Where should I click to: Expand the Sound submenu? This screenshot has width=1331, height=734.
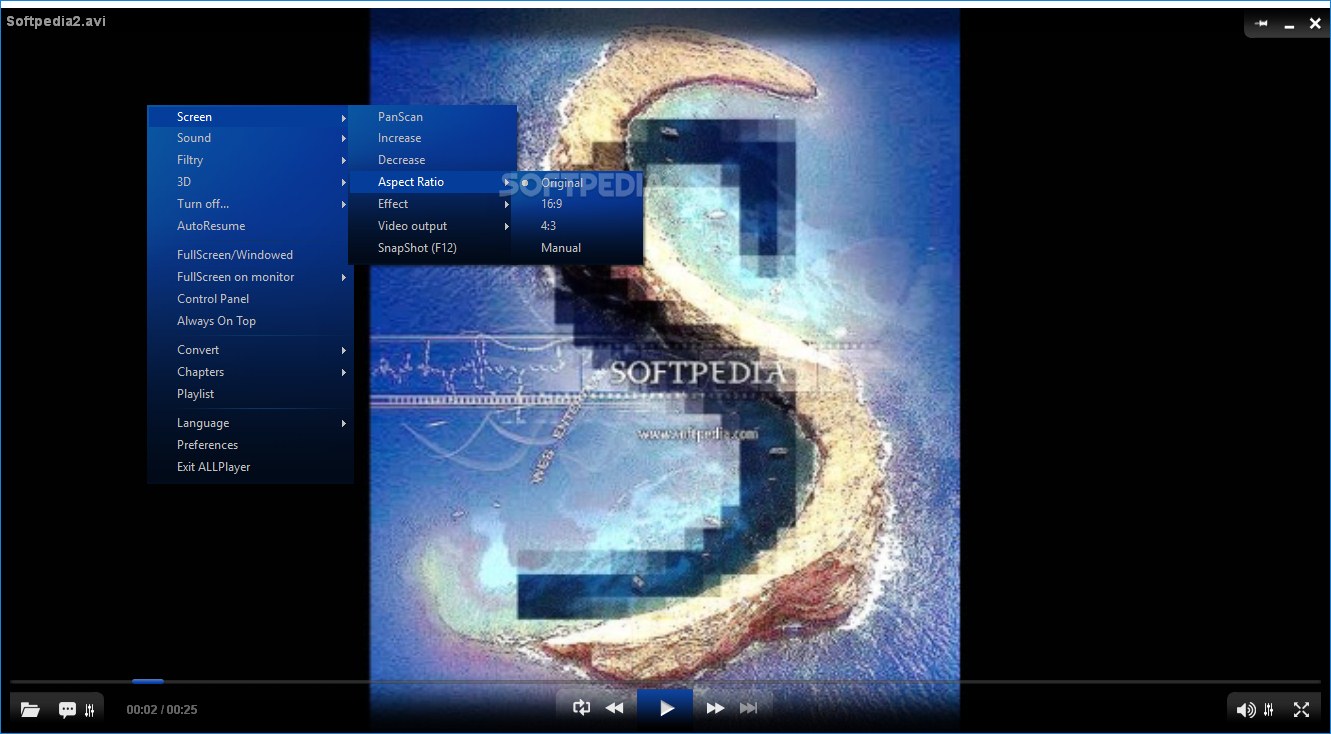tap(250, 138)
